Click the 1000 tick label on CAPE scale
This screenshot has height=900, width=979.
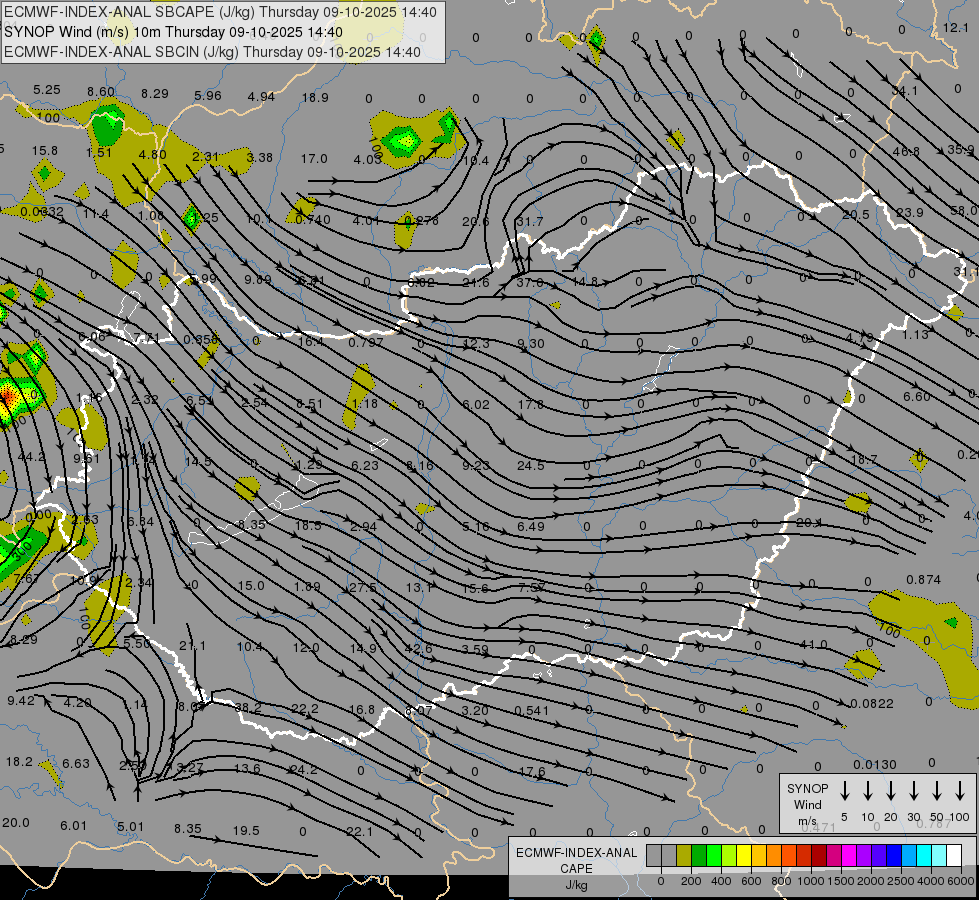(x=810, y=881)
